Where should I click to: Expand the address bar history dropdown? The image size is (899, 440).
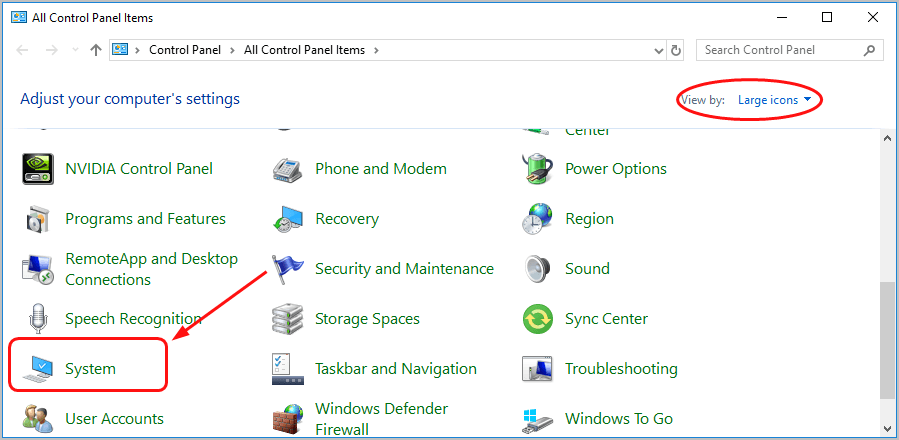click(659, 50)
